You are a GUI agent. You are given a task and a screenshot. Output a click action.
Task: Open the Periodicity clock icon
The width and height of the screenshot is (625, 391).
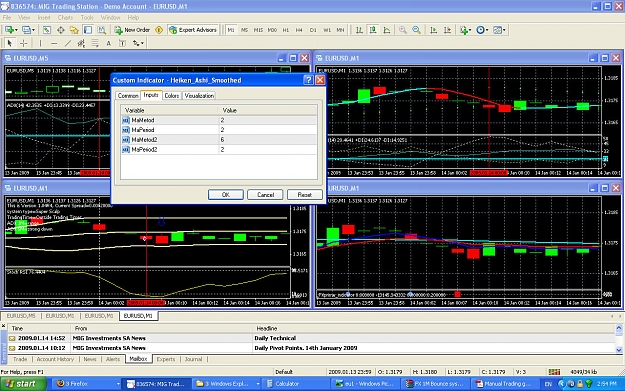[x=481, y=30]
